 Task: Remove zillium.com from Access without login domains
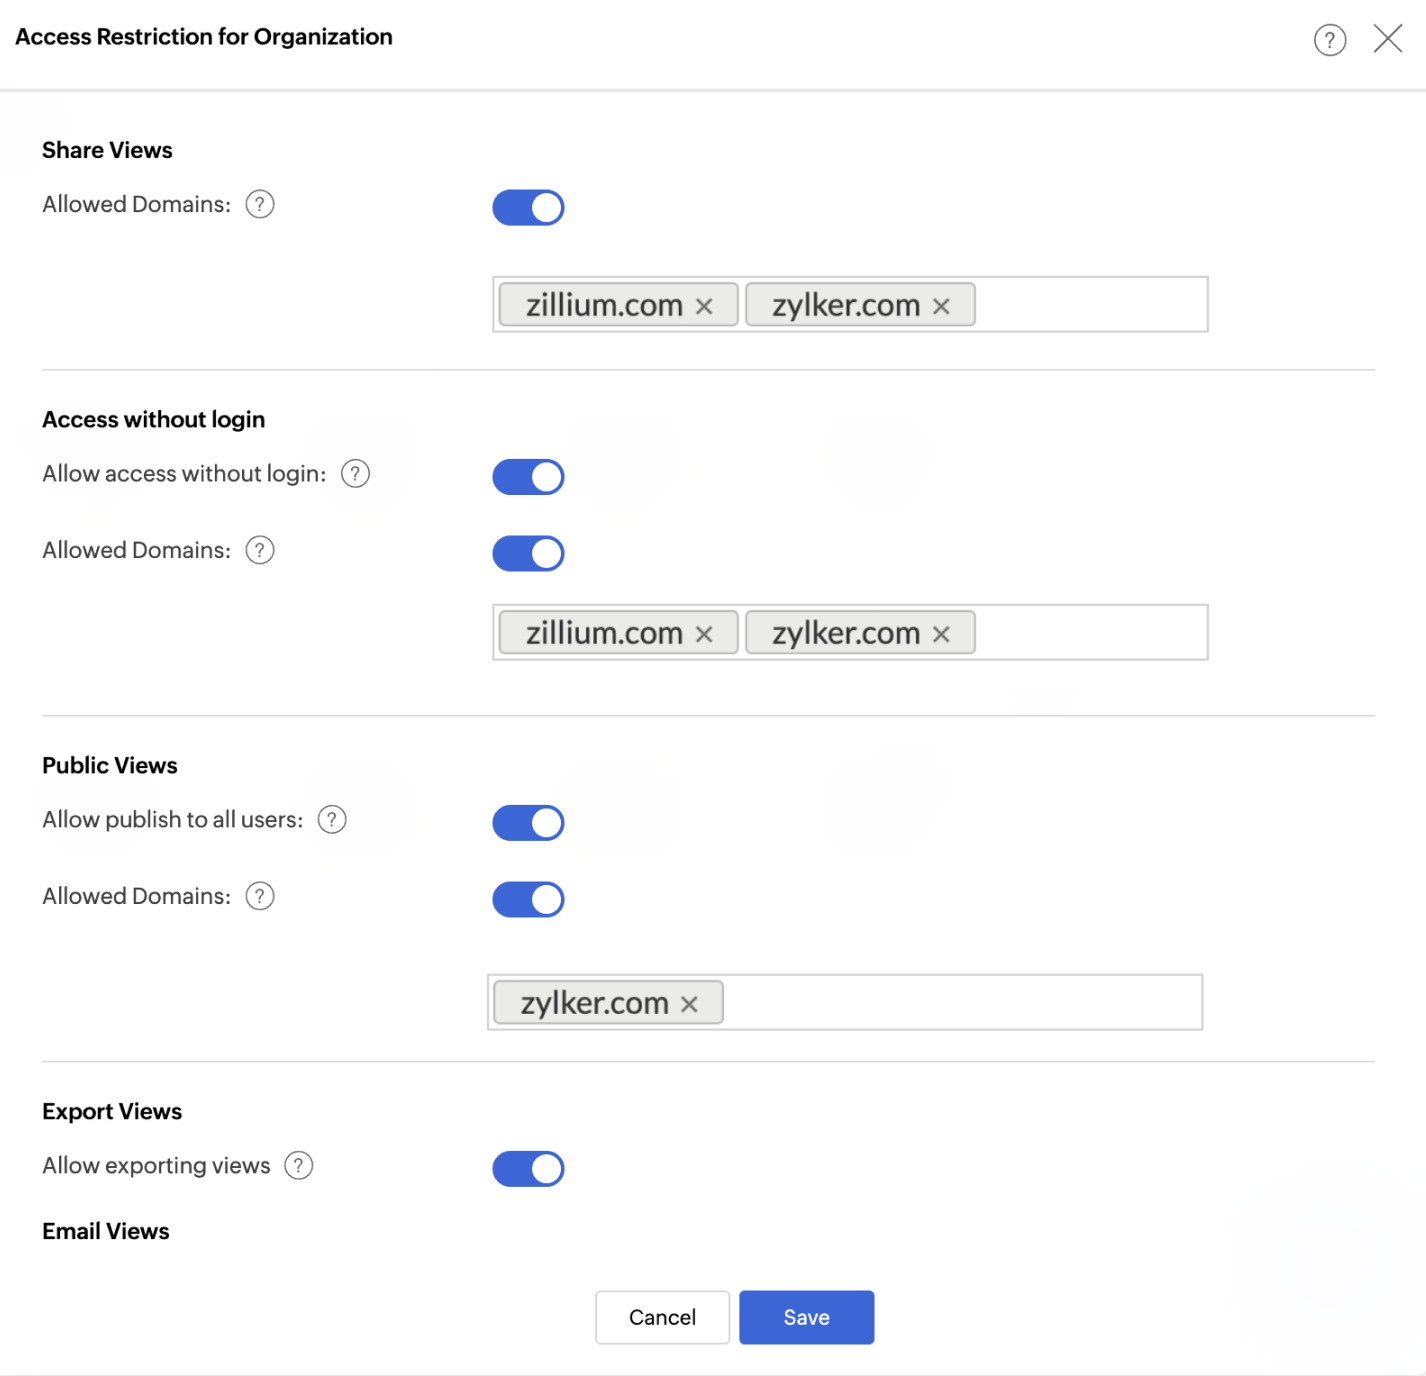[704, 634]
